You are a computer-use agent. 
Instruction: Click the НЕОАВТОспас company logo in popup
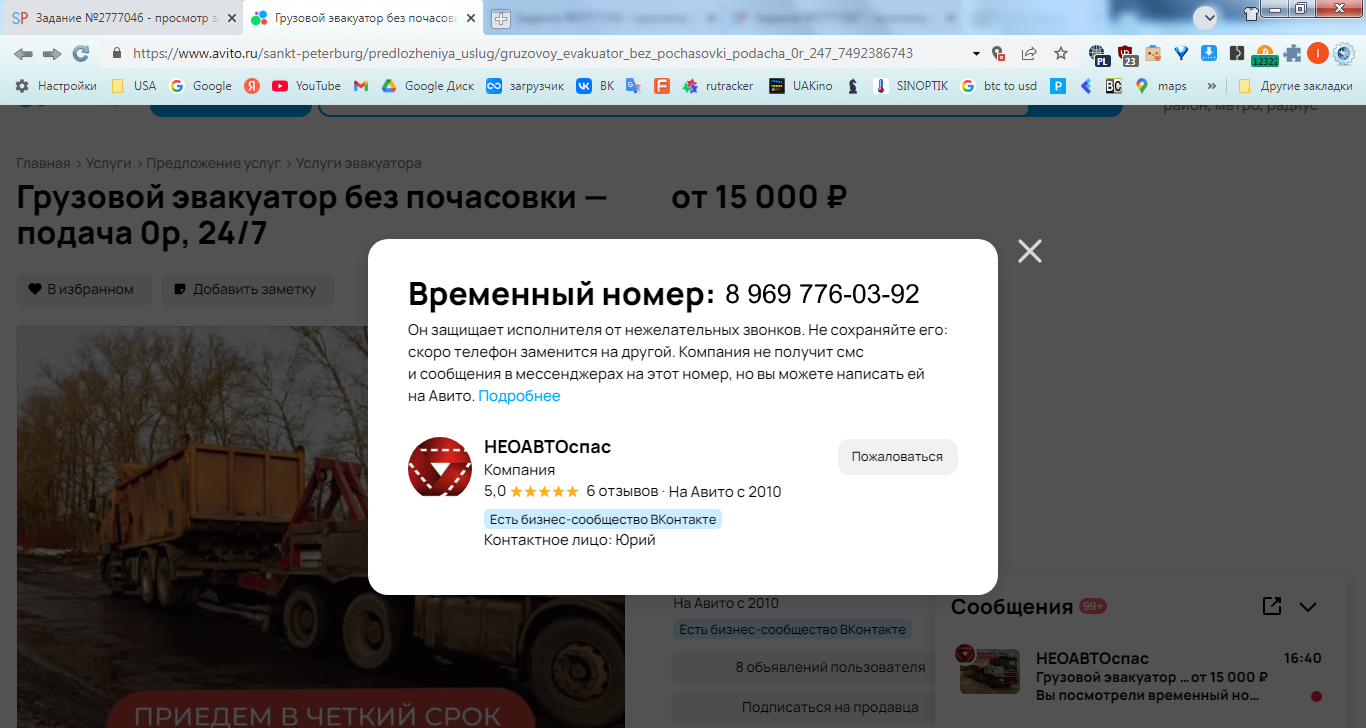point(439,467)
